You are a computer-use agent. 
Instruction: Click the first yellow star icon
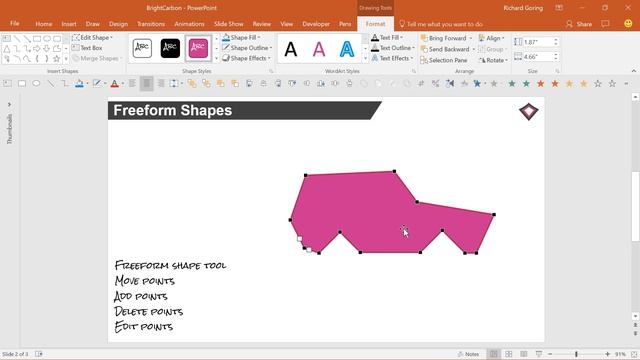pyautogui.click(x=569, y=84)
